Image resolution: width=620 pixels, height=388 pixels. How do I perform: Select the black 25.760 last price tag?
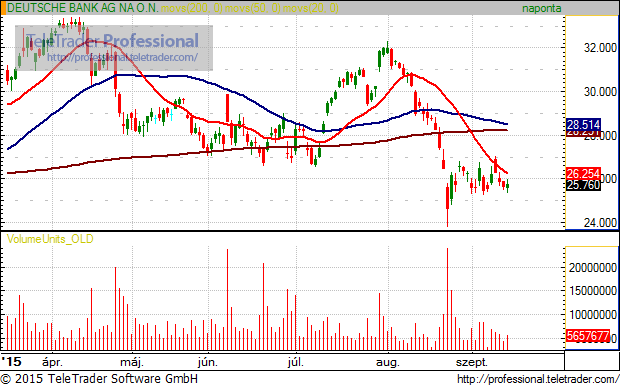tap(583, 185)
